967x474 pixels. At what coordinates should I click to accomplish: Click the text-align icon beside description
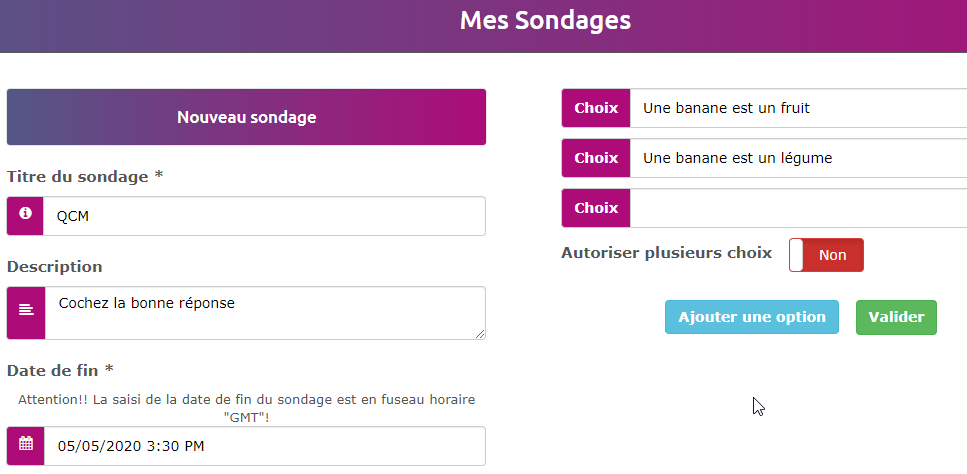click(x=25, y=312)
